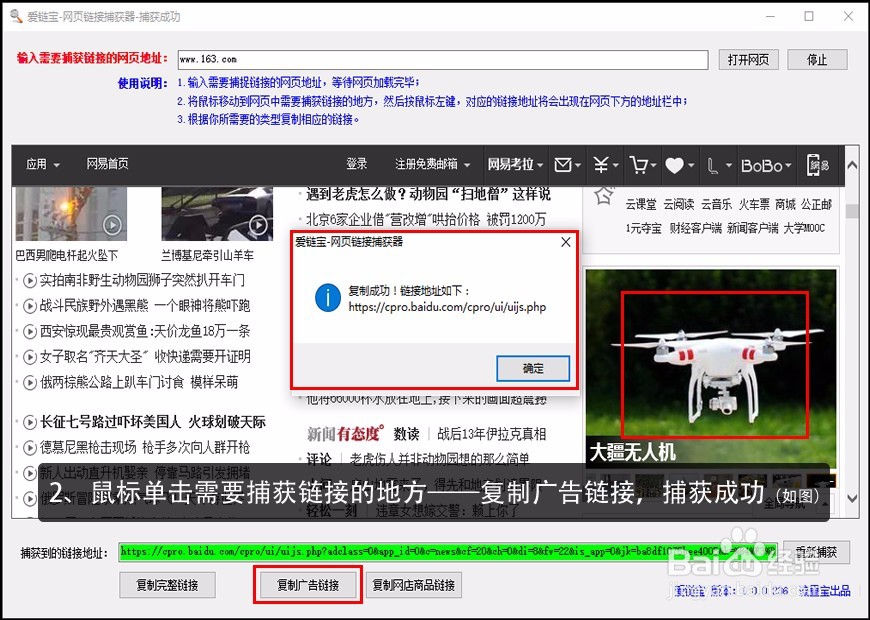The width and height of the screenshot is (870, 620).
Task: Click the 复制广告链接 button
Action: click(308, 585)
